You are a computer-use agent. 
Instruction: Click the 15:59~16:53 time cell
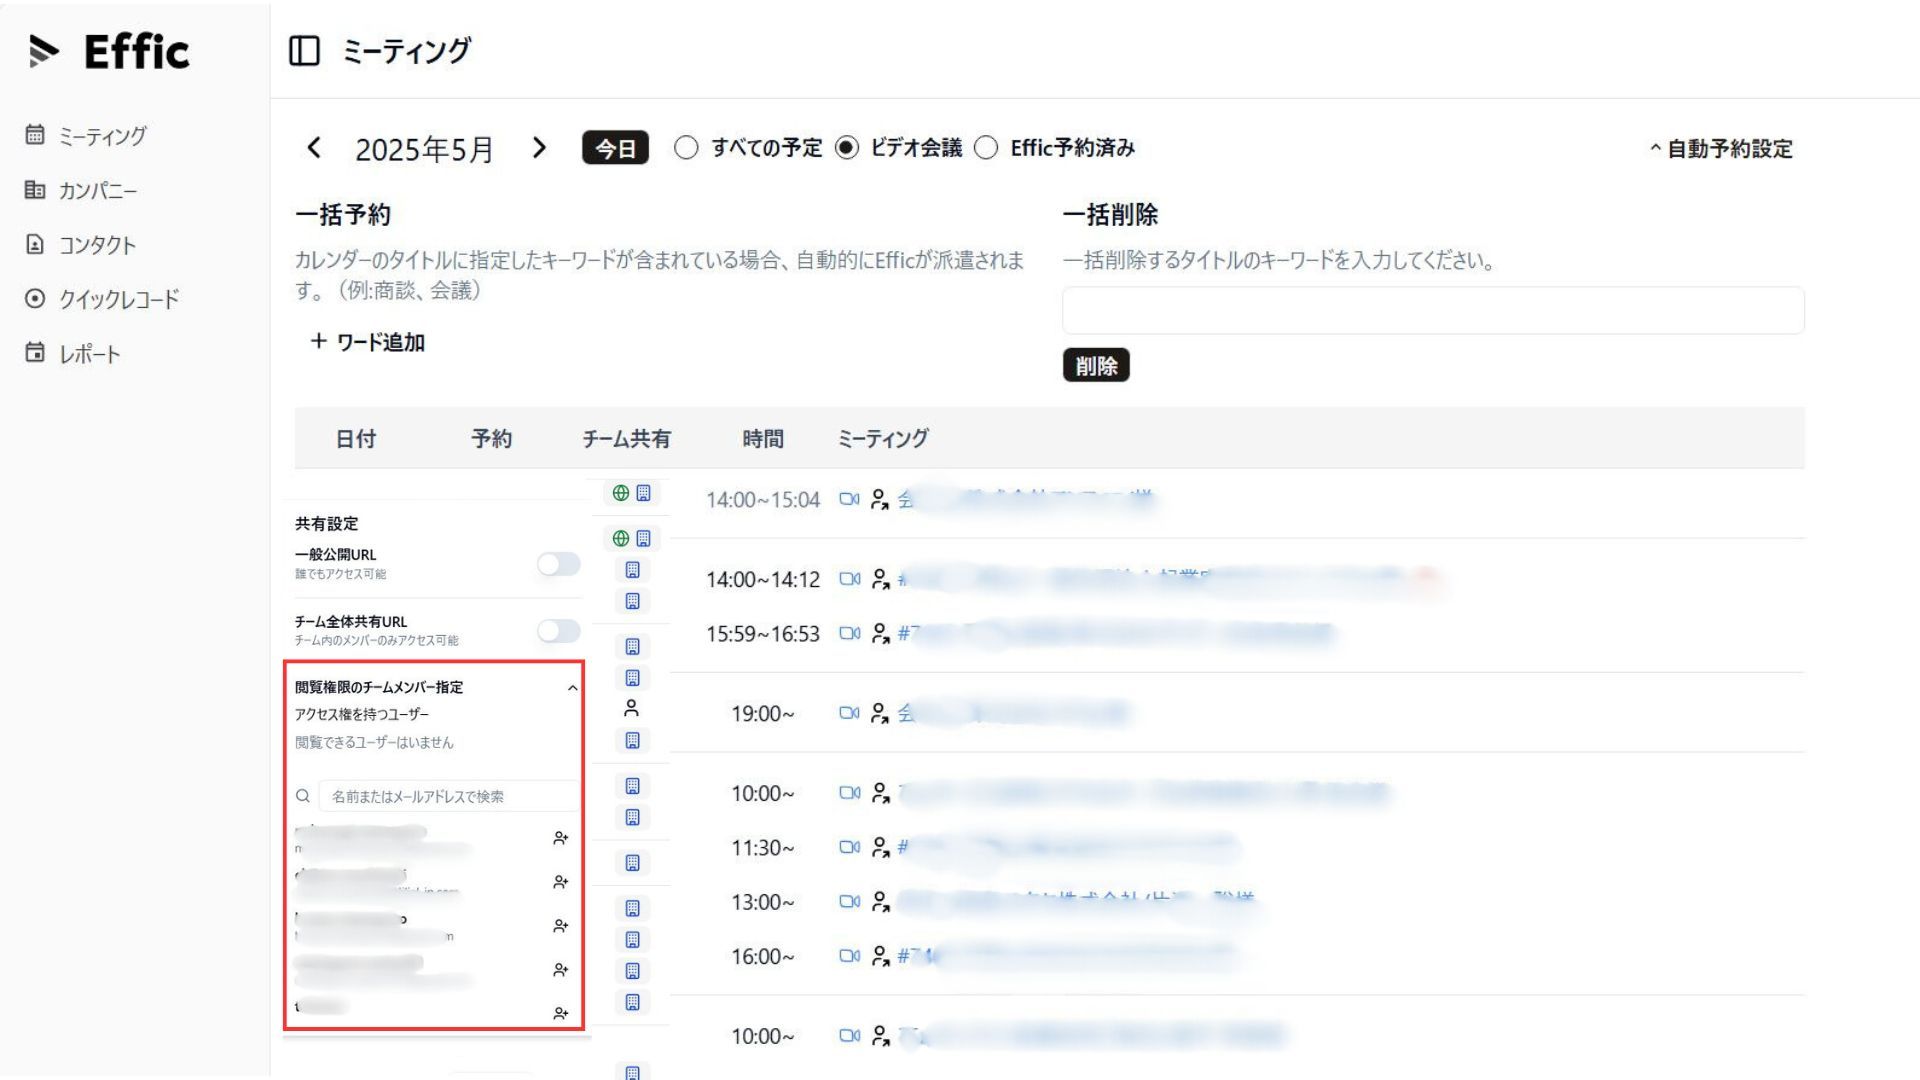tap(763, 634)
